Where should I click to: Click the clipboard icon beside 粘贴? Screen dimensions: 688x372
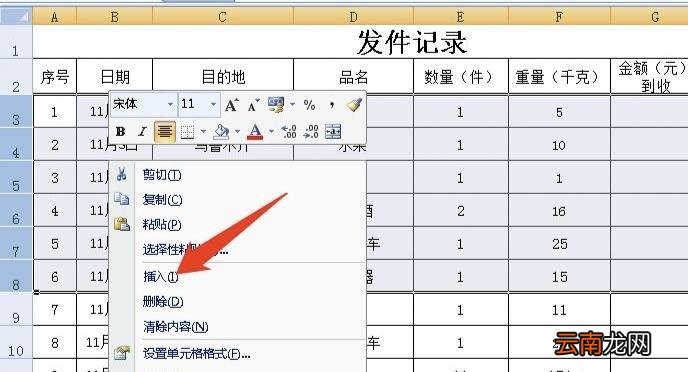122,224
